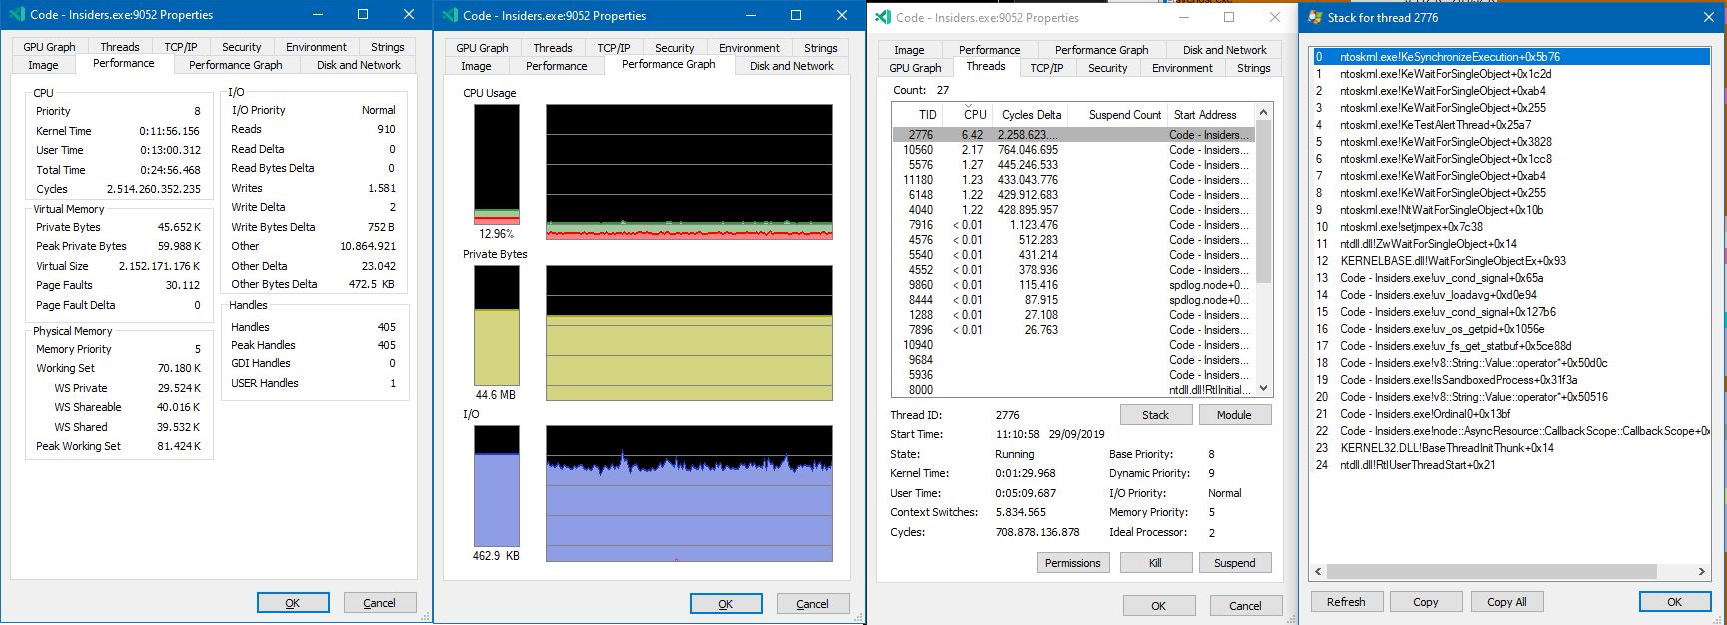Image resolution: width=1727 pixels, height=625 pixels.
Task: Click the Module button
Action: pos(1234,415)
